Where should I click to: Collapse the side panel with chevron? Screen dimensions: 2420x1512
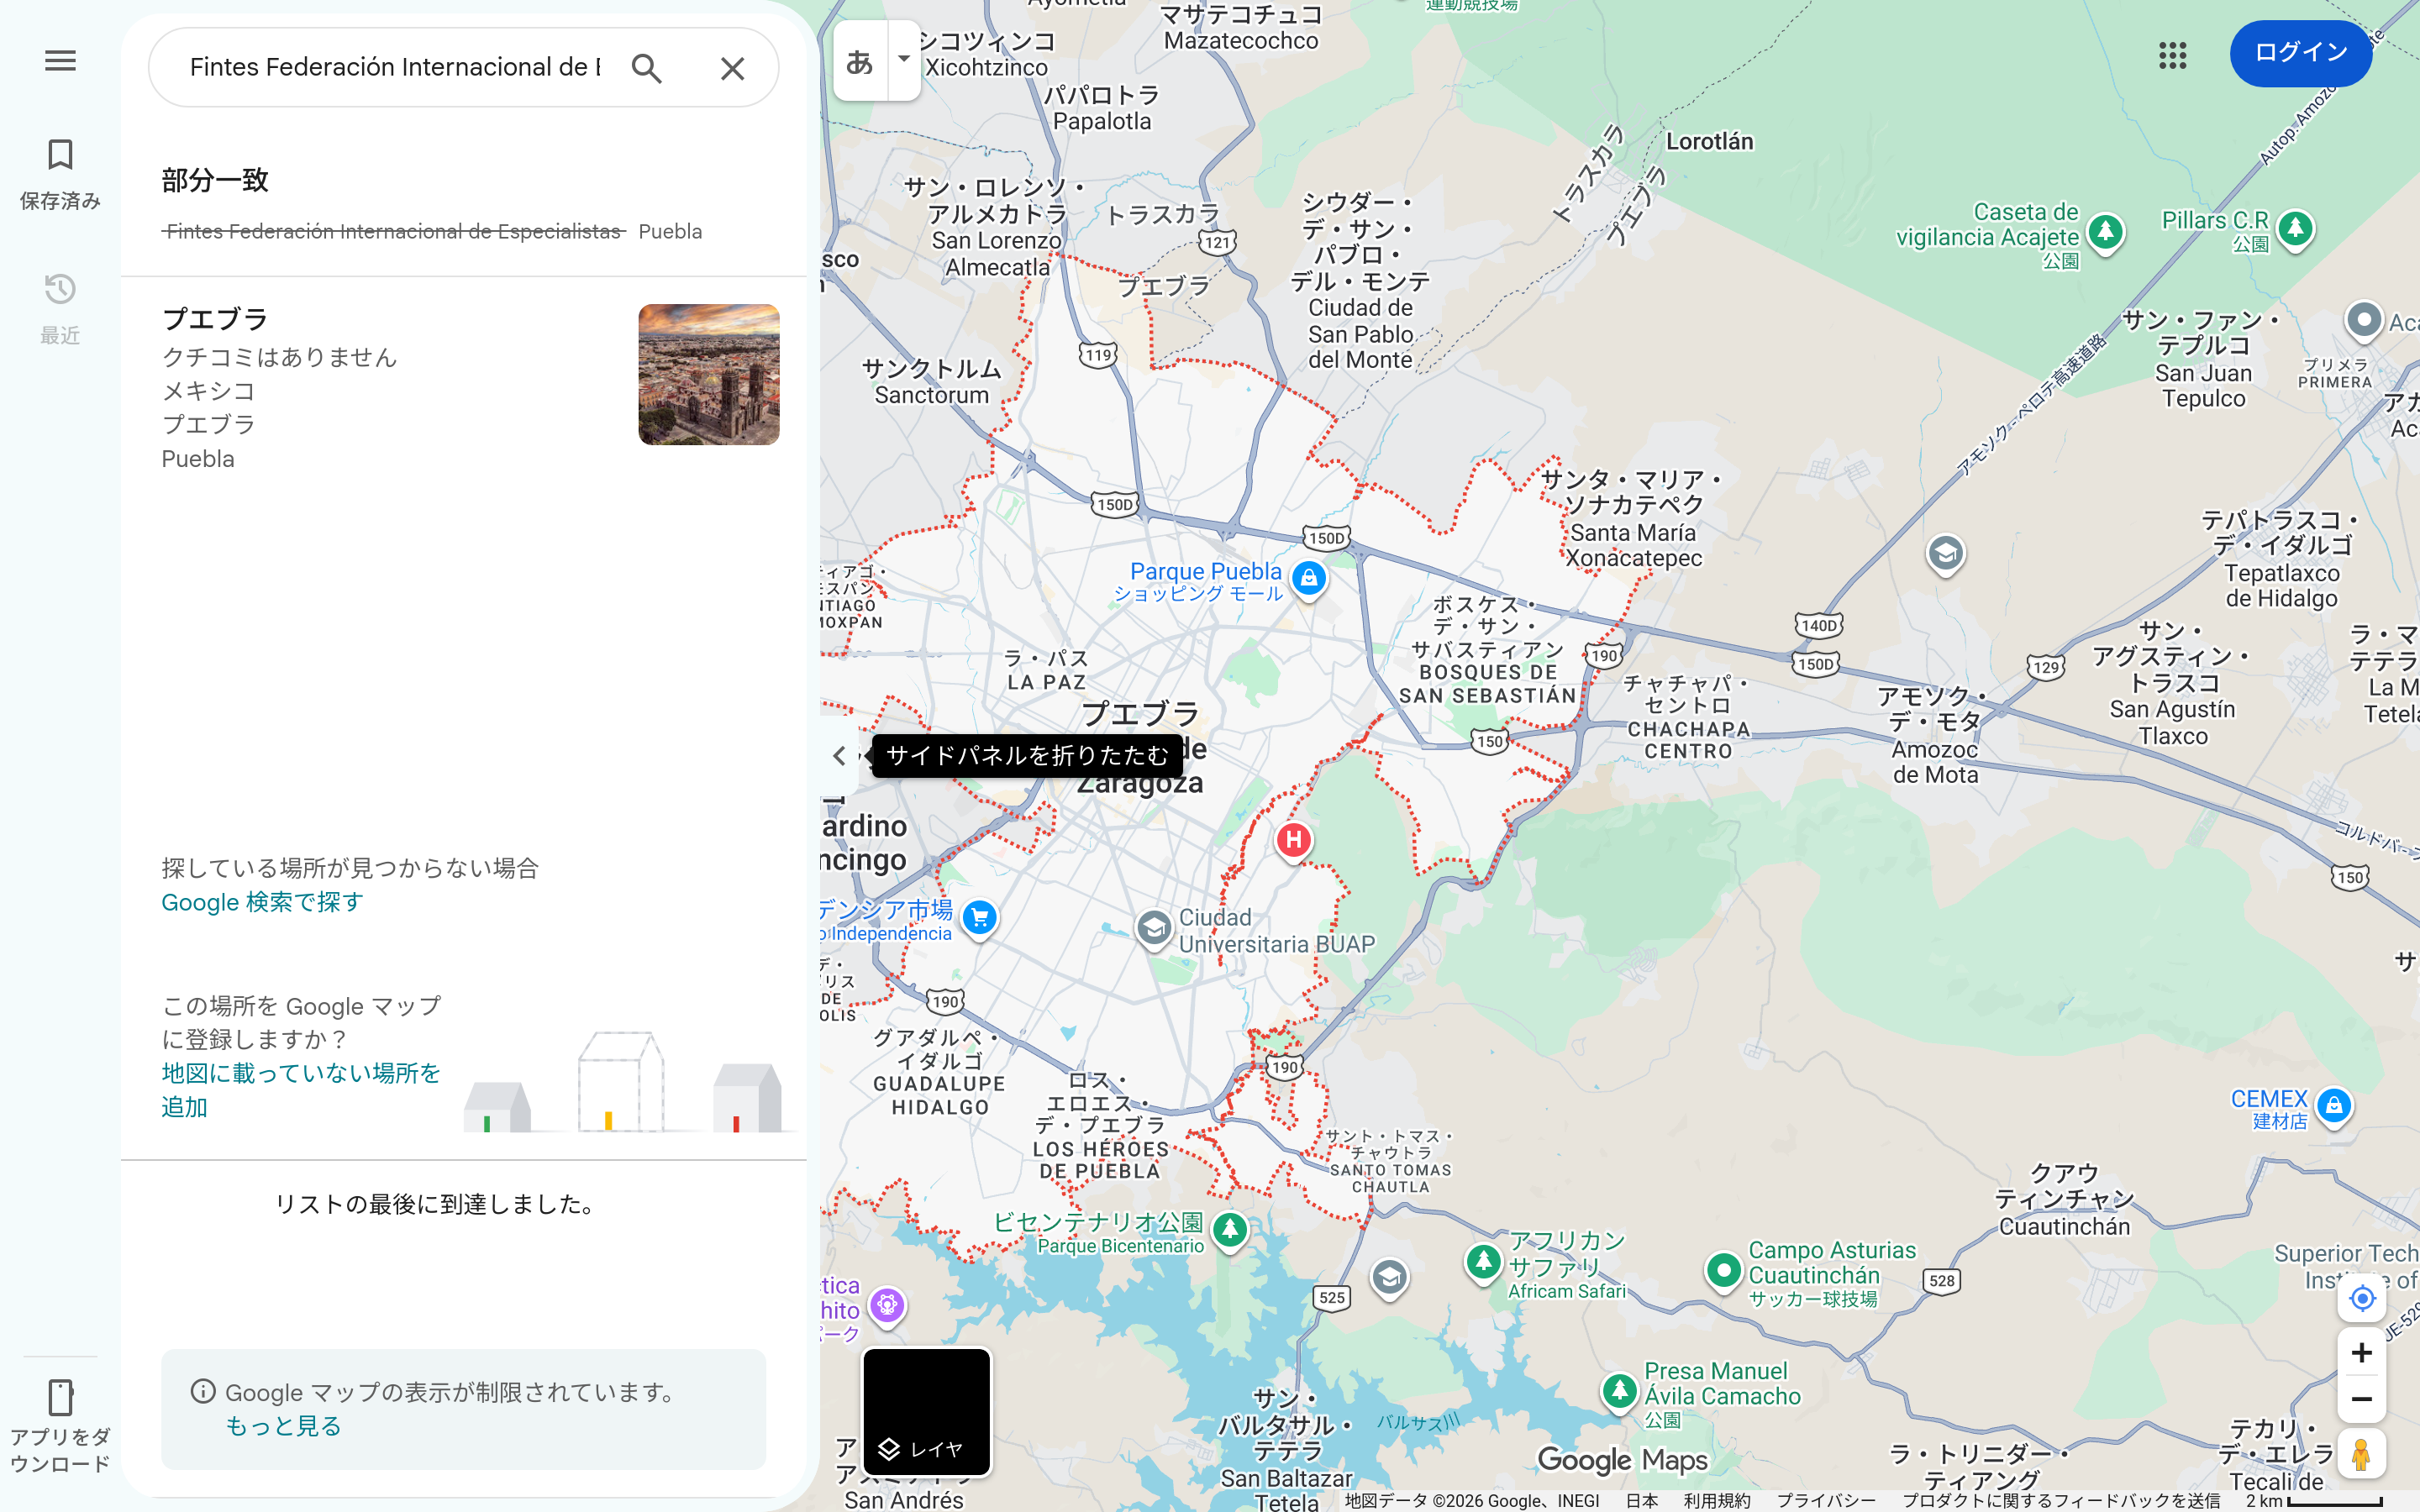839,756
